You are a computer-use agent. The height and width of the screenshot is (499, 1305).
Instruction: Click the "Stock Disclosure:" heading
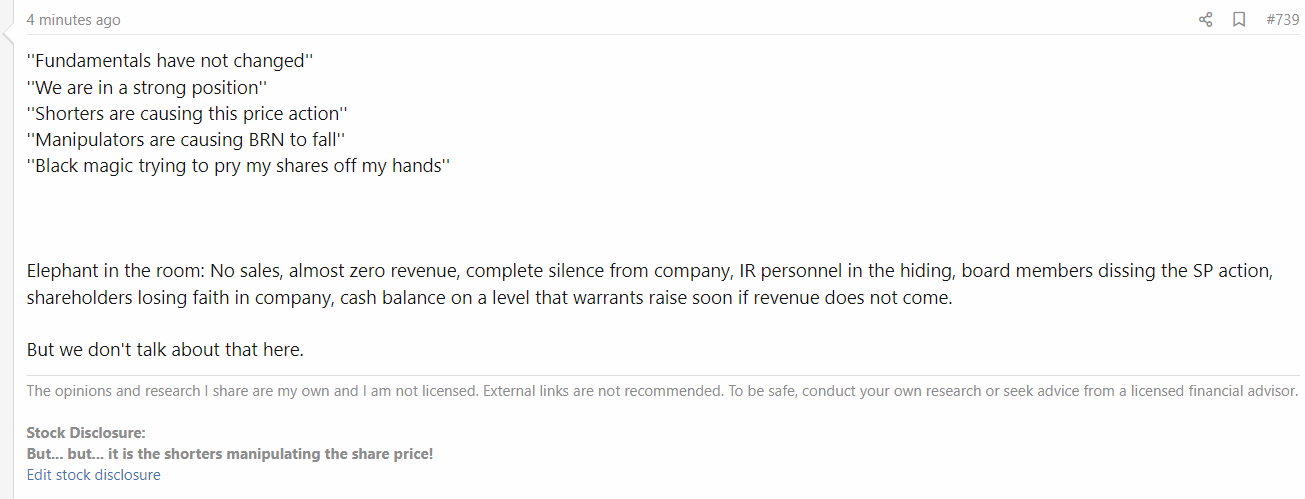pyautogui.click(x=86, y=433)
